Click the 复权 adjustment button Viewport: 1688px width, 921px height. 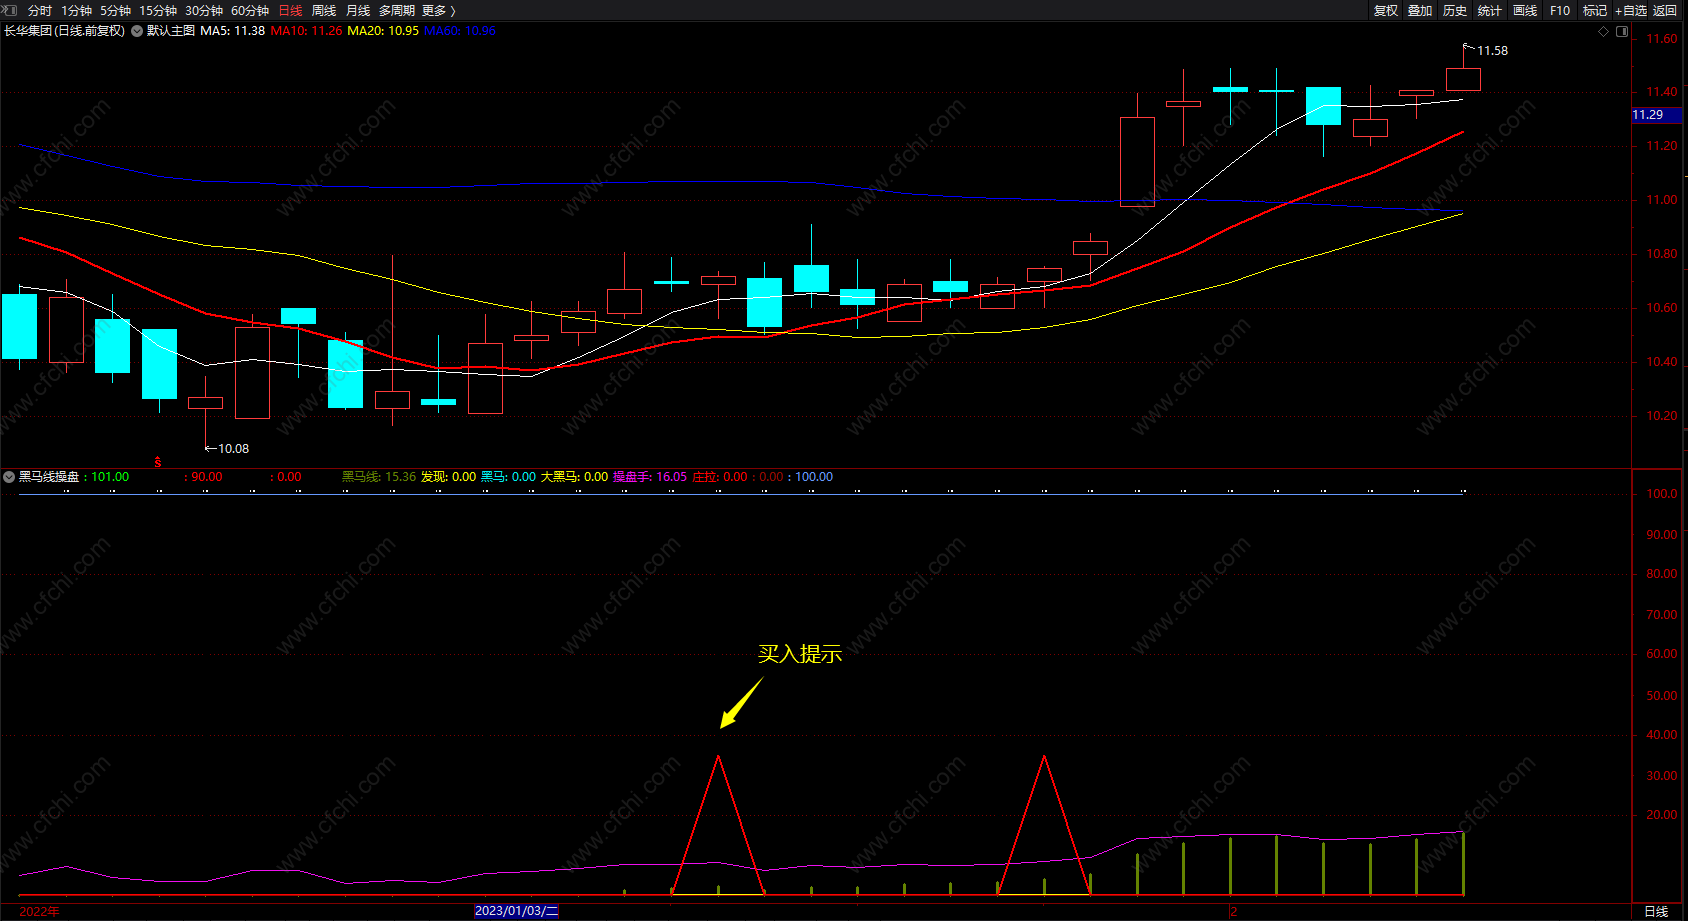pos(1386,10)
